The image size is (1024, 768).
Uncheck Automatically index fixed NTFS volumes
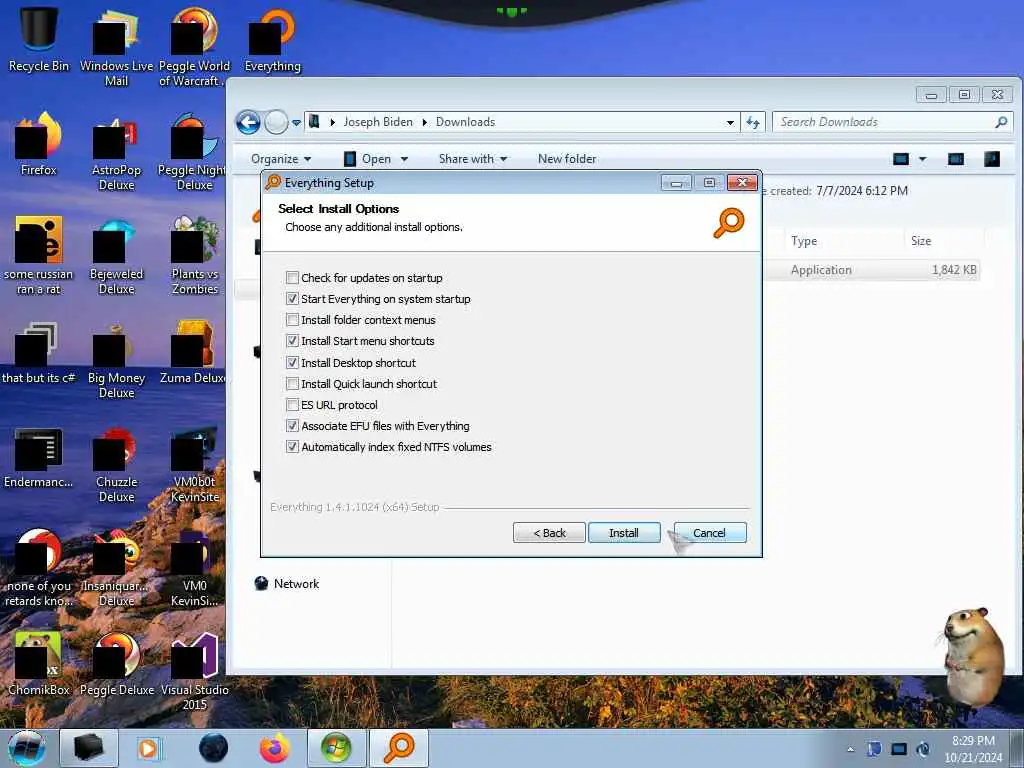(293, 447)
